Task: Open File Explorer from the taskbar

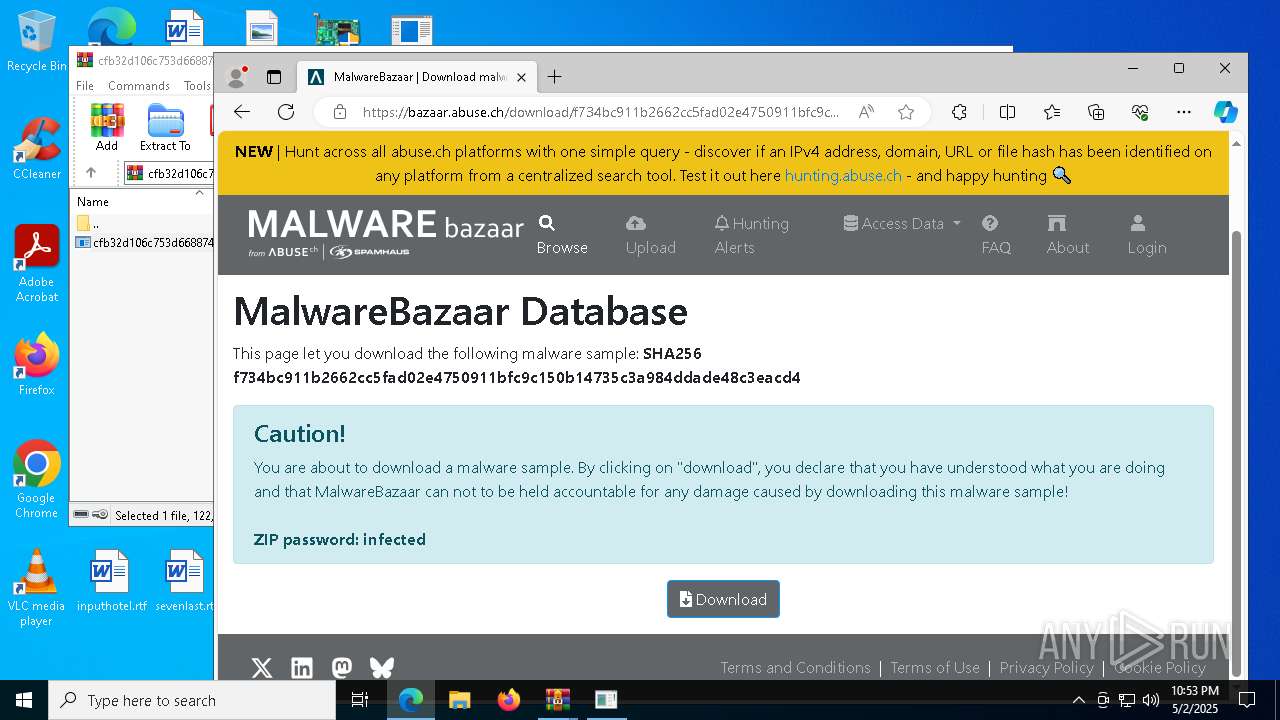Action: tap(460, 700)
